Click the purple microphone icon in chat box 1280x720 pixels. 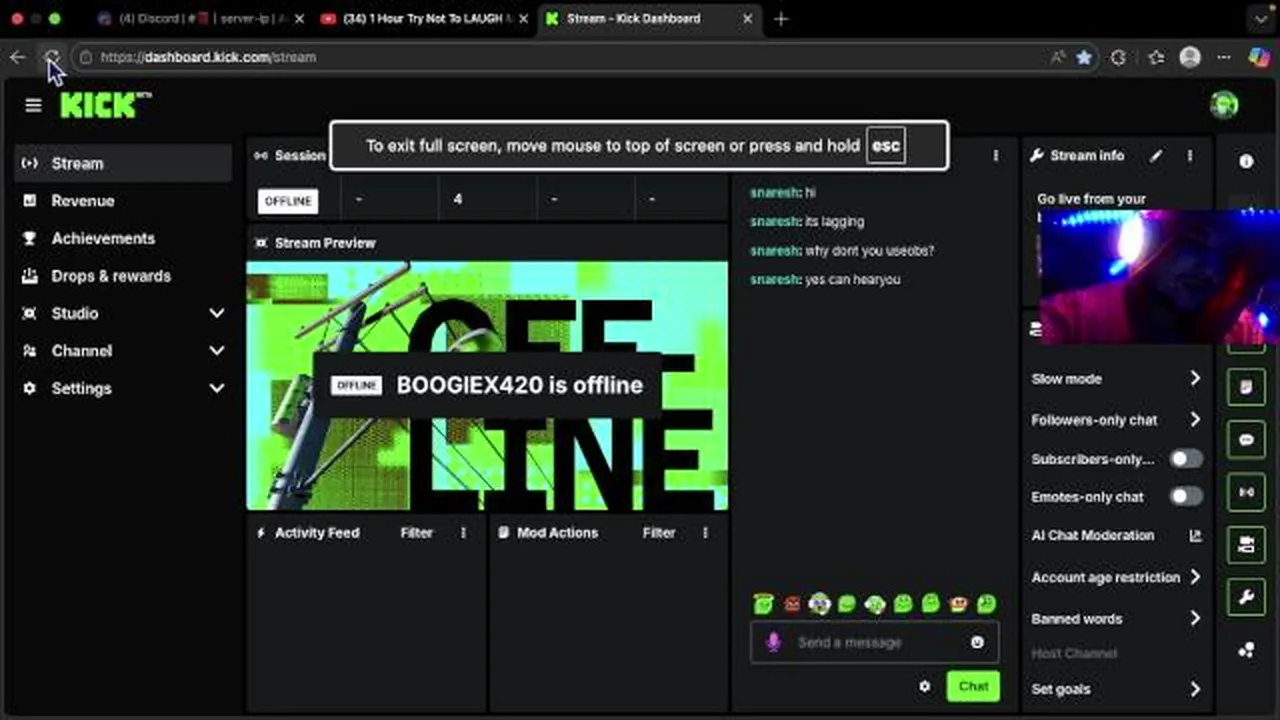pos(773,642)
